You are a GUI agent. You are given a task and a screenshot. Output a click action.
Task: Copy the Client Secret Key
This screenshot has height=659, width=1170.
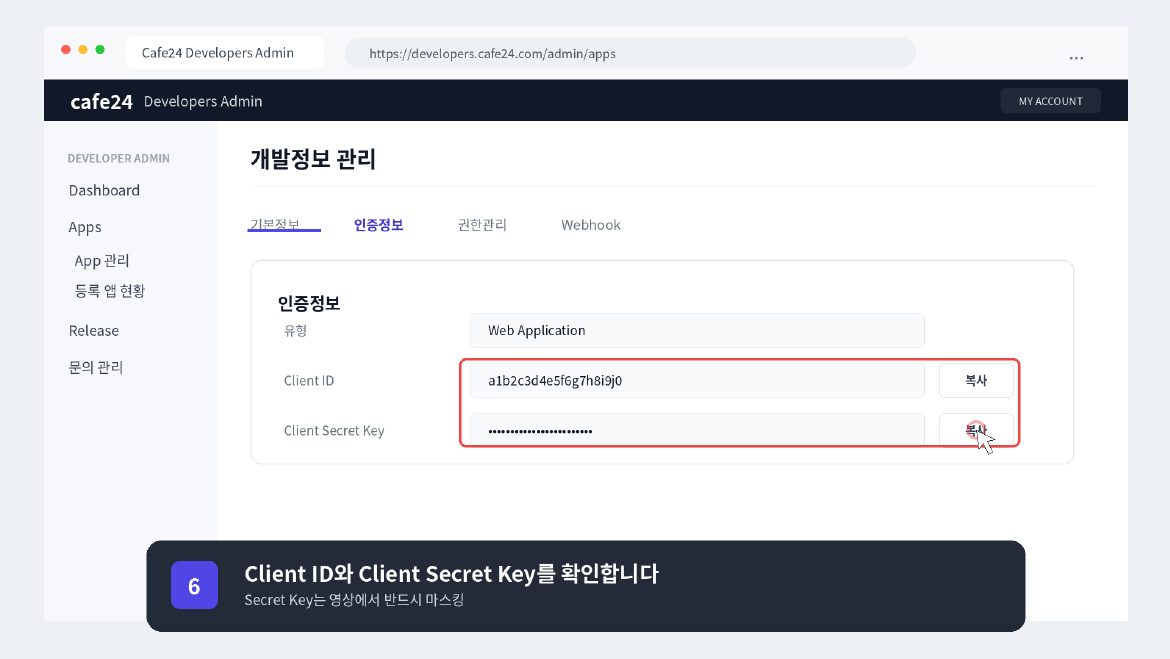976,430
